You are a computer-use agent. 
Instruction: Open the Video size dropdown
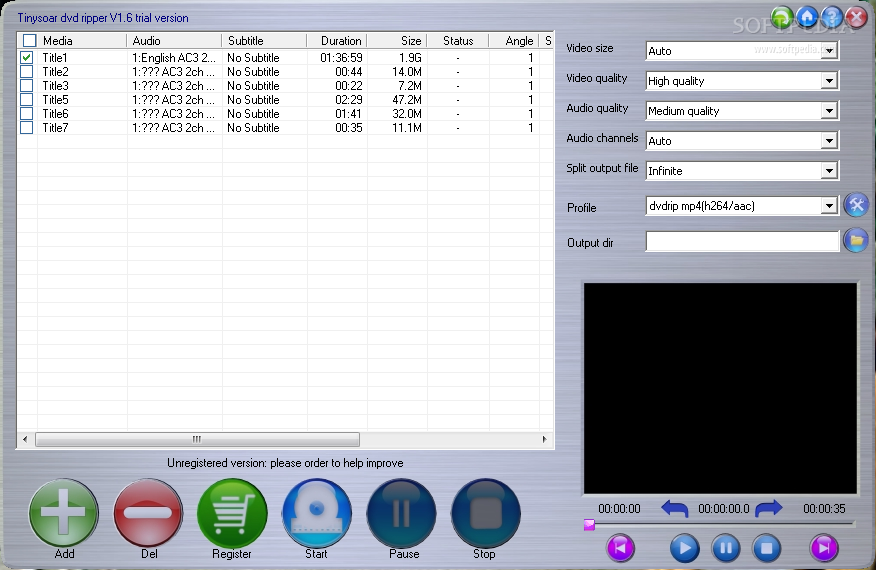tap(829, 51)
